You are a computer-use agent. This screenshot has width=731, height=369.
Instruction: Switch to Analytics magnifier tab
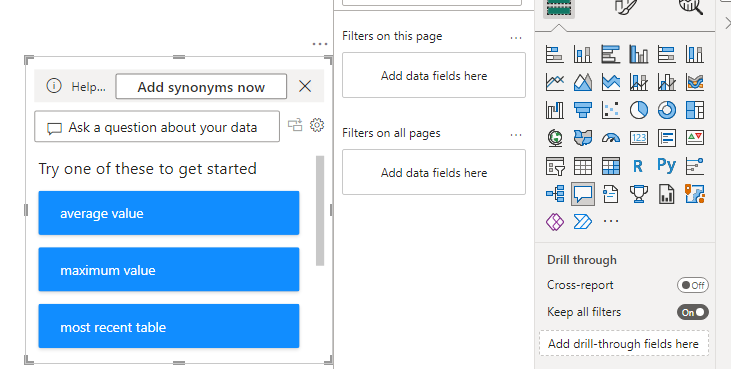coord(691,7)
